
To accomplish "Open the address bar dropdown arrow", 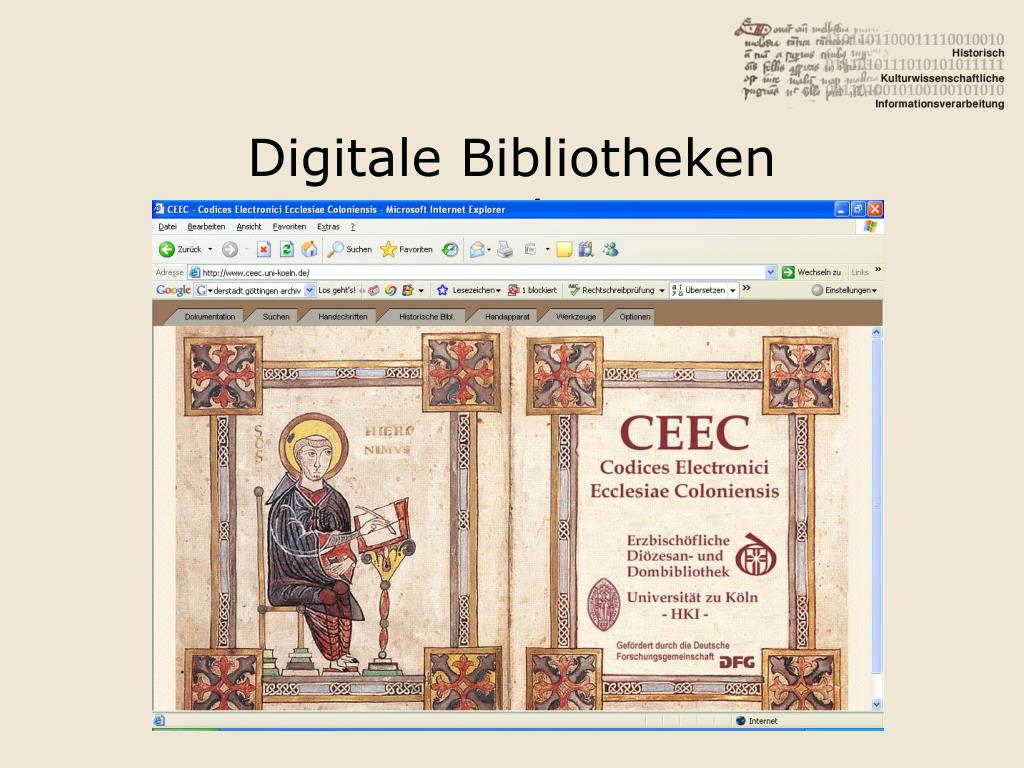I will pos(771,272).
